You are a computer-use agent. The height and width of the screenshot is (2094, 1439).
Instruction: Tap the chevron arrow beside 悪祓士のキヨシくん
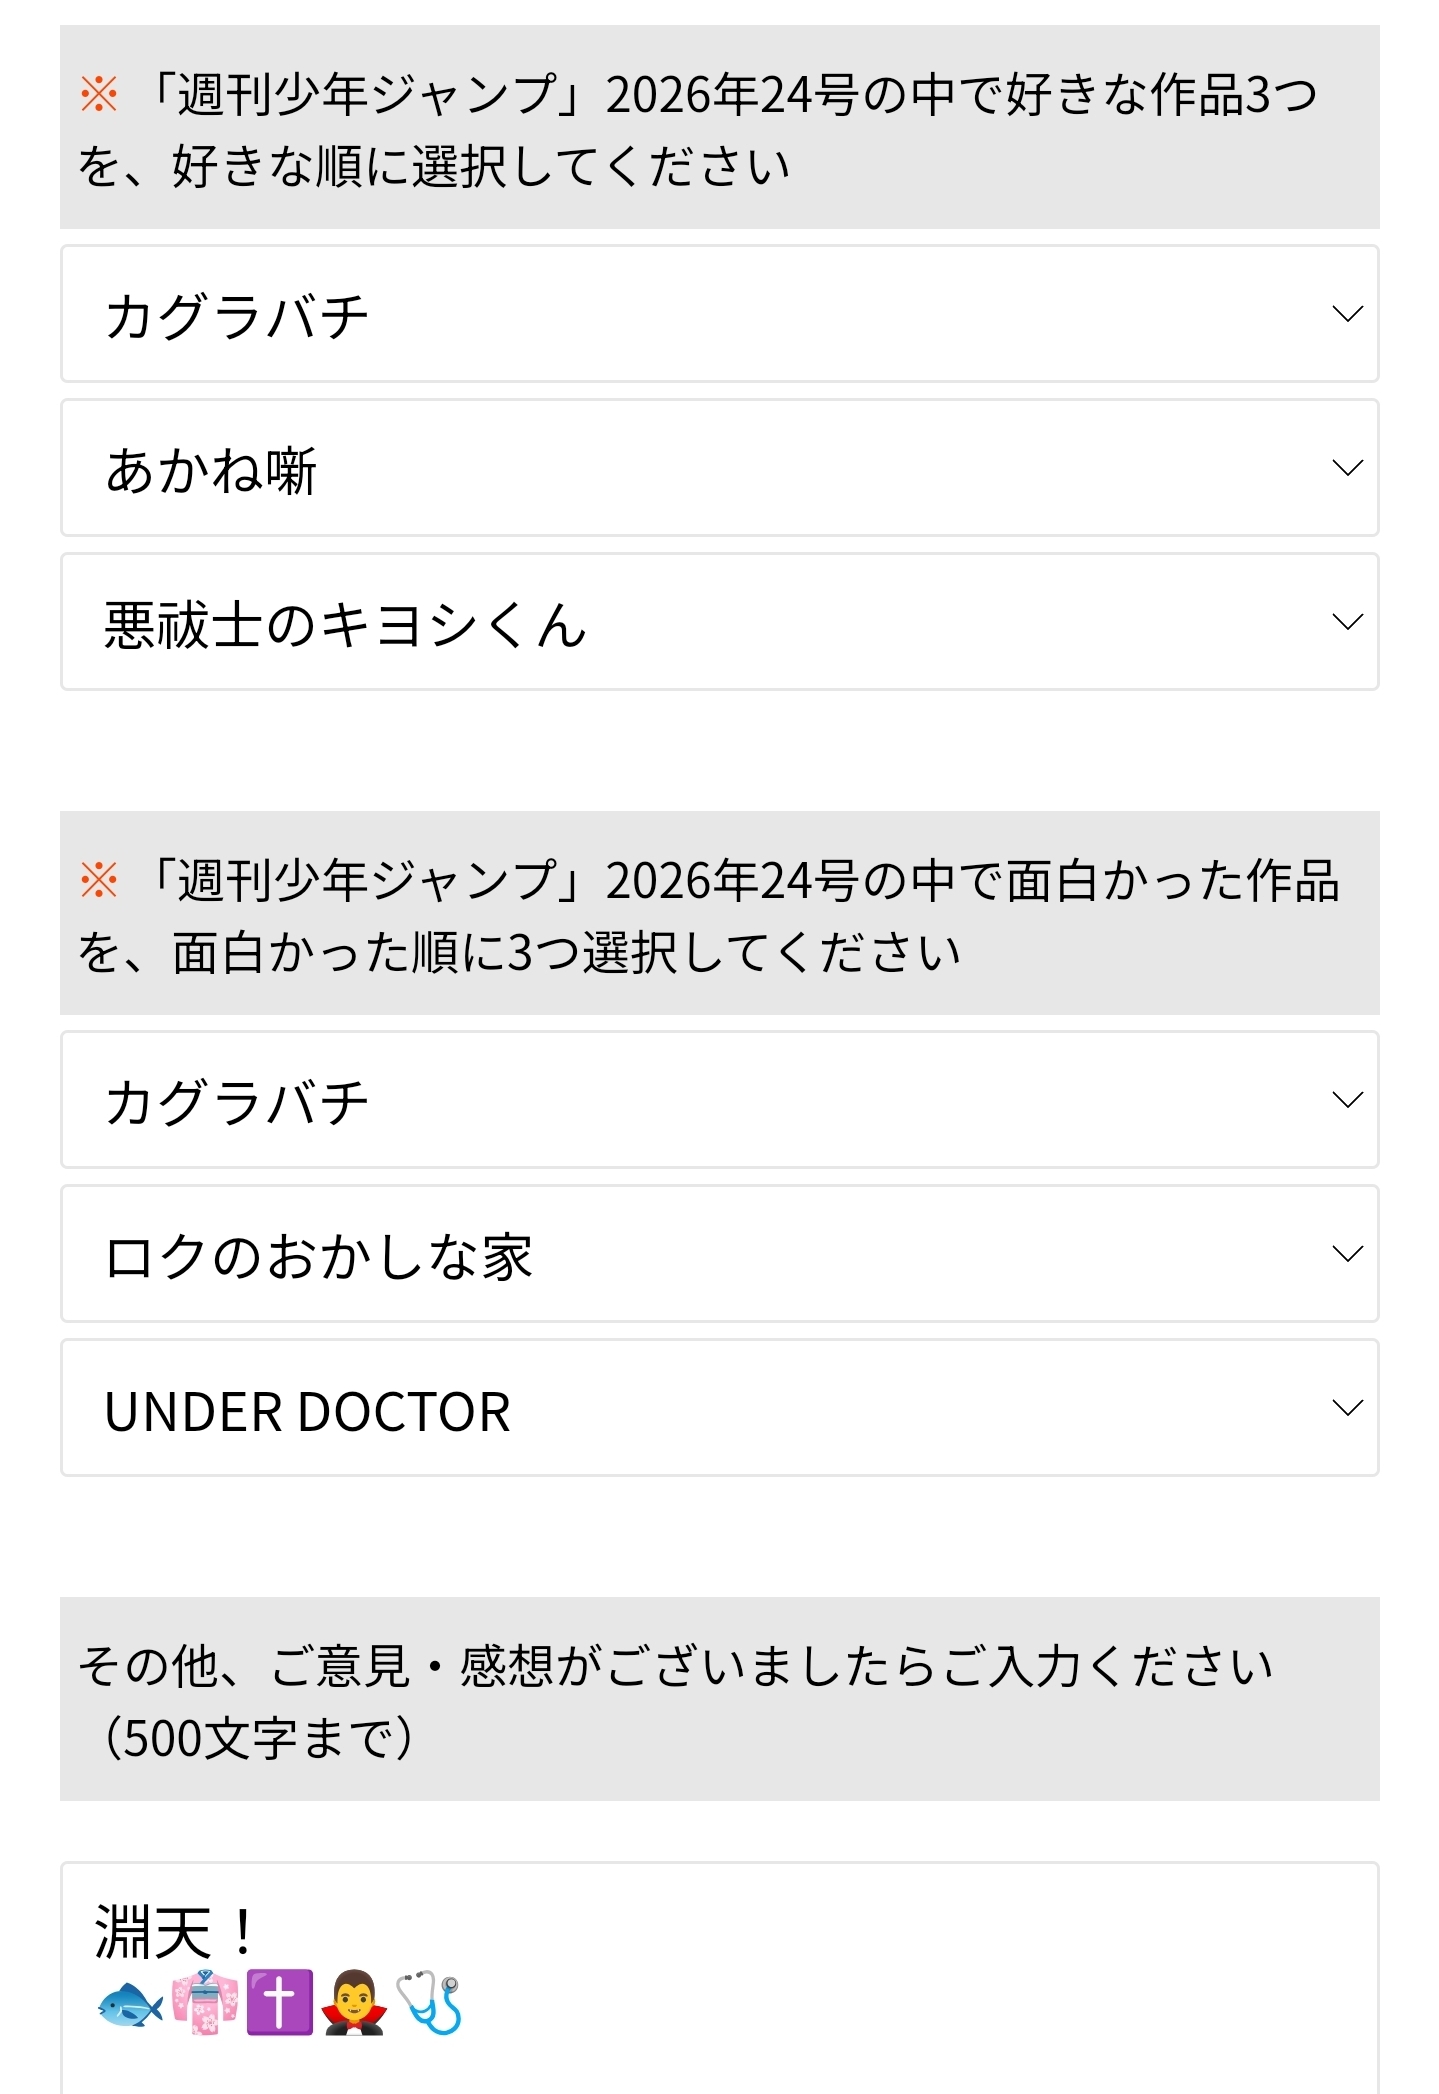[1348, 622]
